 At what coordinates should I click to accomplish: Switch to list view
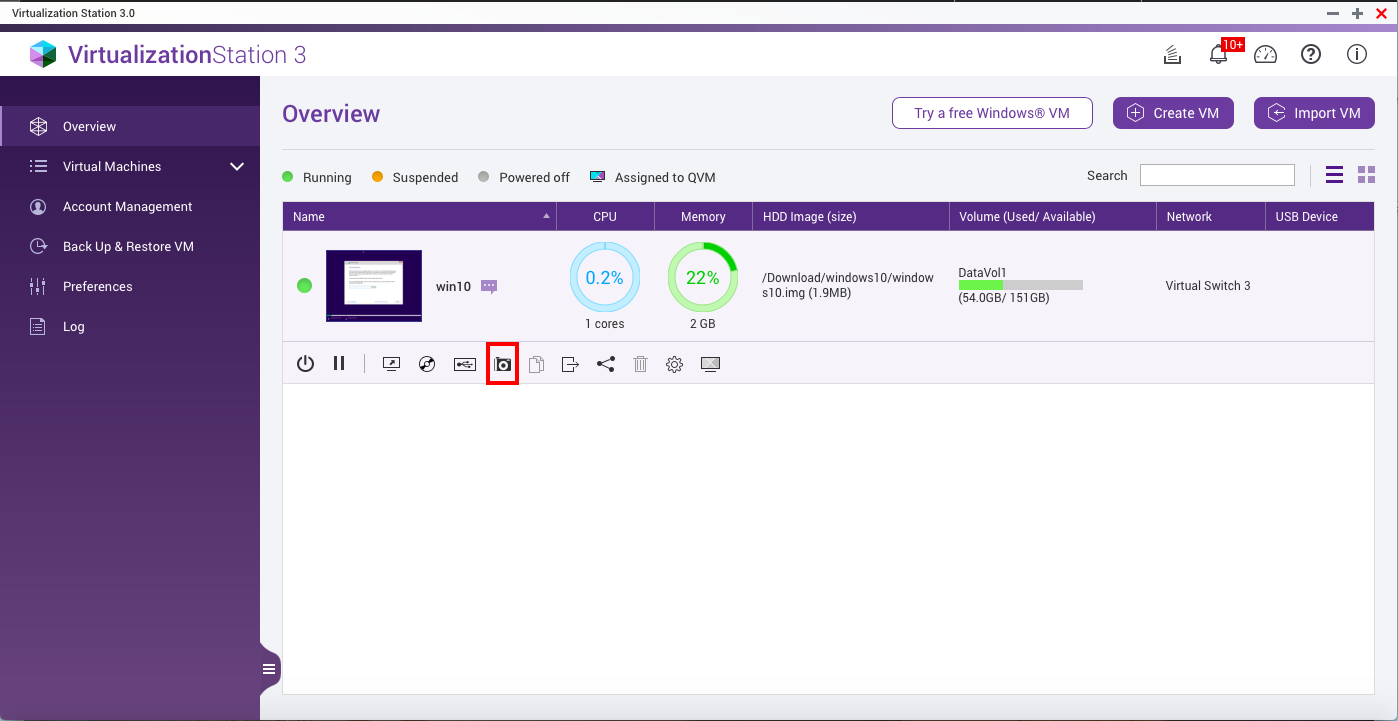(x=1334, y=175)
